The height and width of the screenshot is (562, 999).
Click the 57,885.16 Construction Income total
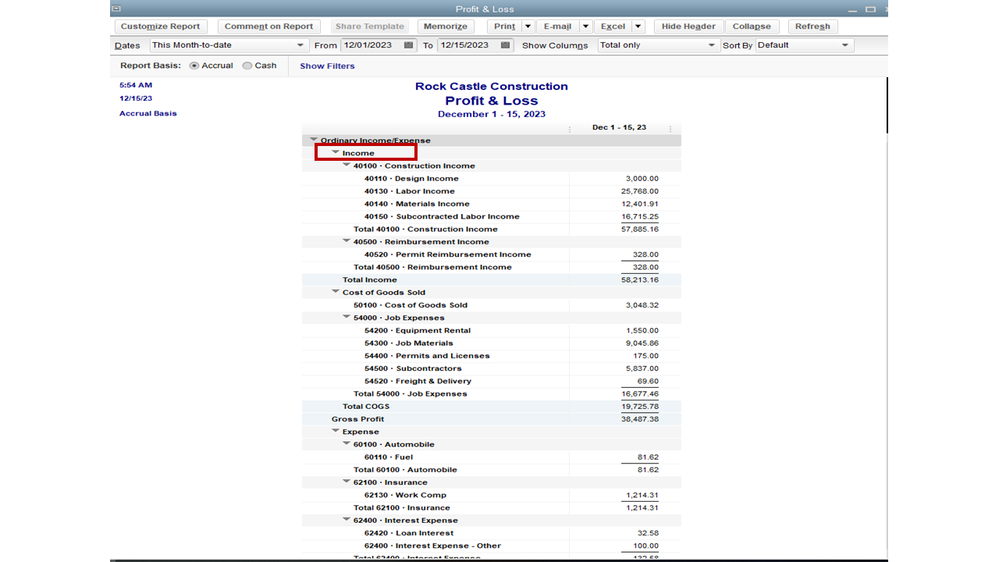pyautogui.click(x=640, y=229)
